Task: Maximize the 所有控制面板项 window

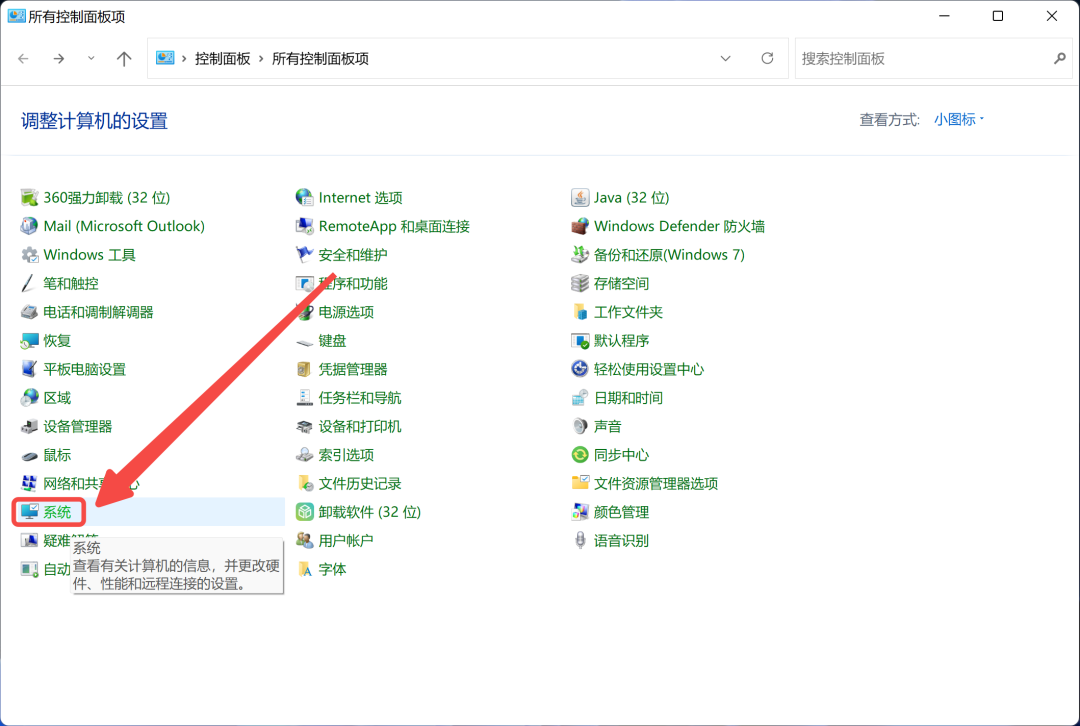Action: point(997,16)
